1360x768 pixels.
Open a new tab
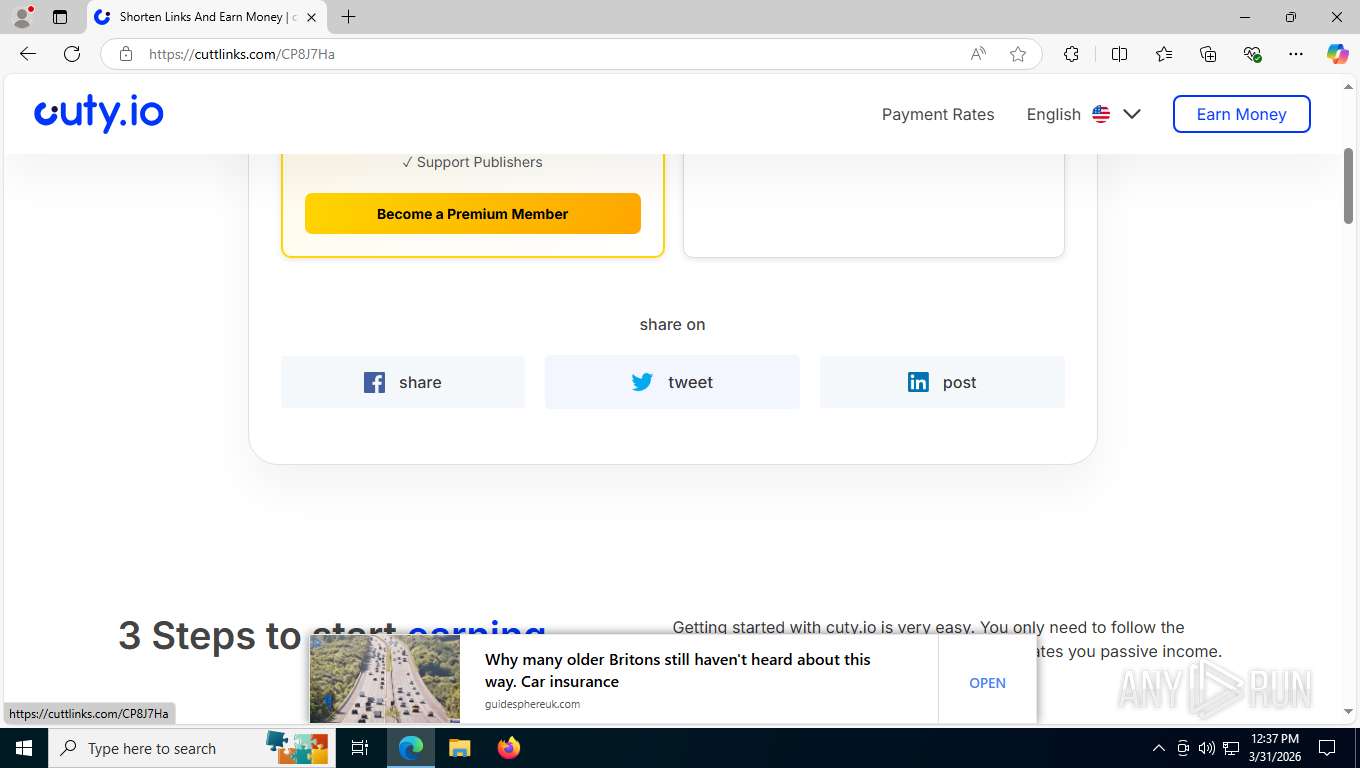[x=348, y=17]
